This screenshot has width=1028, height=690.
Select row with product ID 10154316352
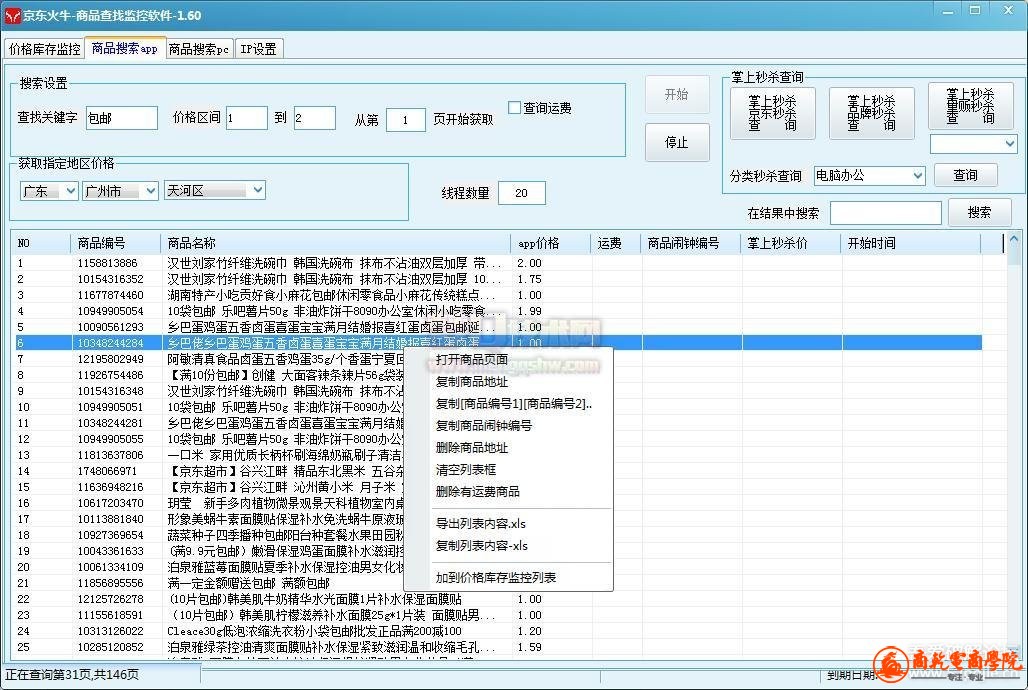[x=498, y=279]
